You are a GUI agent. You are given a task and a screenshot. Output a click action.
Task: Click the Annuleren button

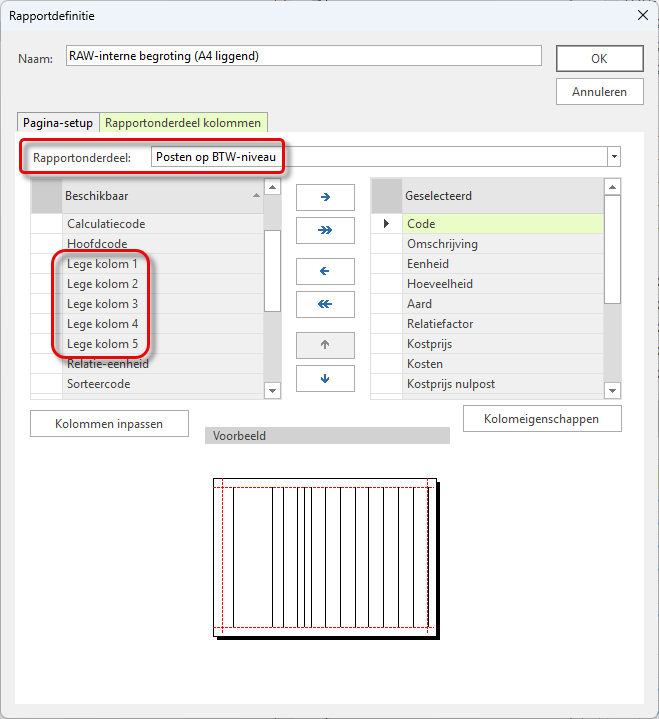(x=599, y=92)
